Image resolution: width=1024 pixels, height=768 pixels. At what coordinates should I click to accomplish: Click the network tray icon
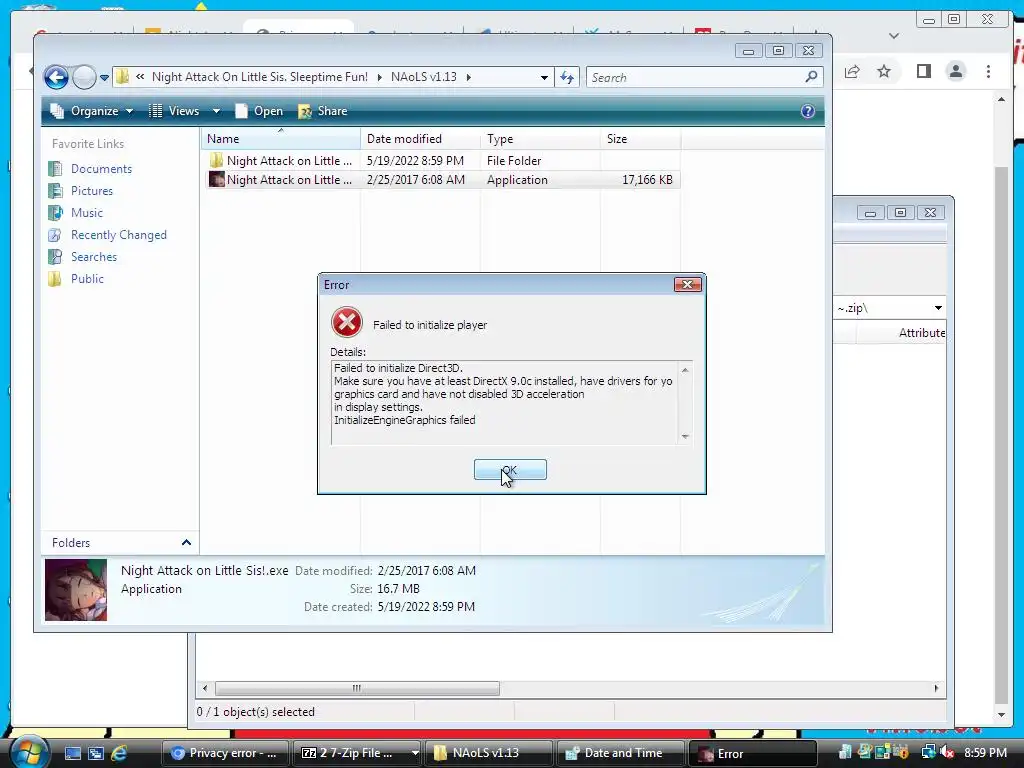pyautogui.click(x=928, y=753)
